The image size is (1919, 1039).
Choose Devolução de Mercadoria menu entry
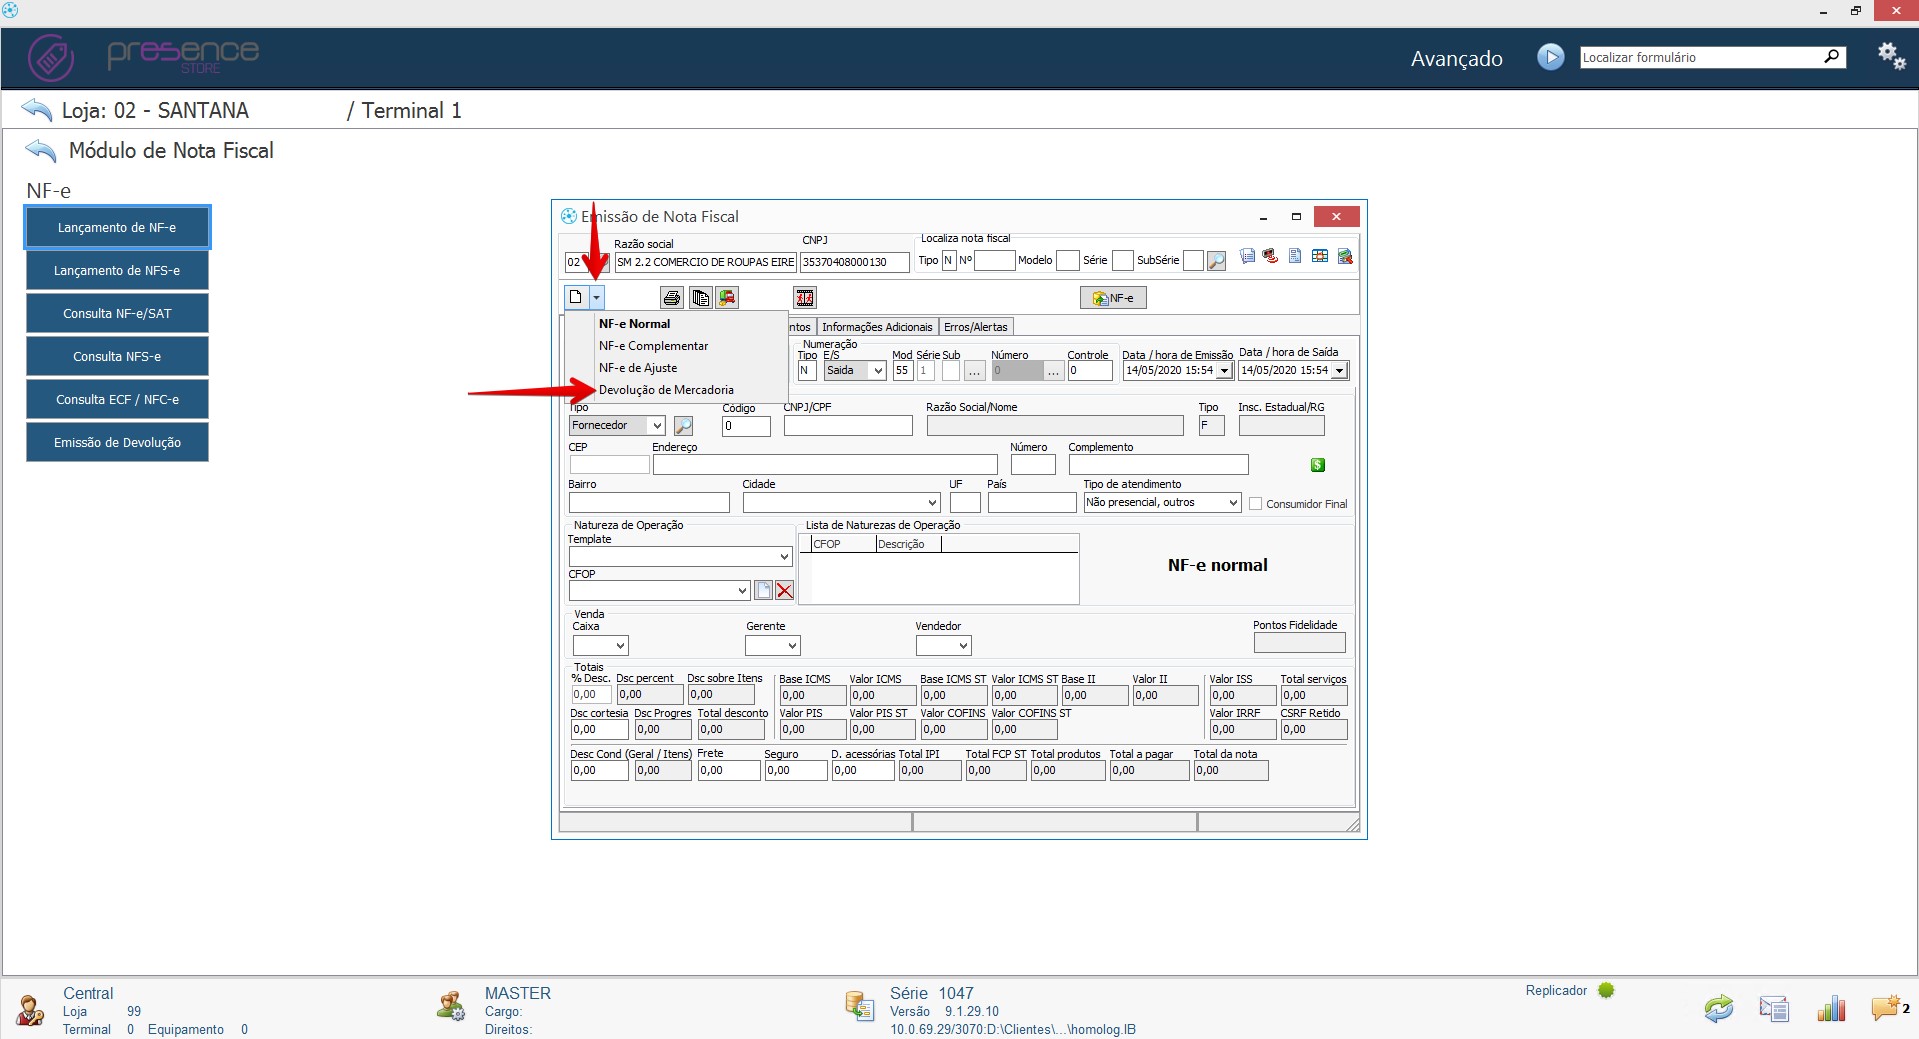(x=667, y=390)
